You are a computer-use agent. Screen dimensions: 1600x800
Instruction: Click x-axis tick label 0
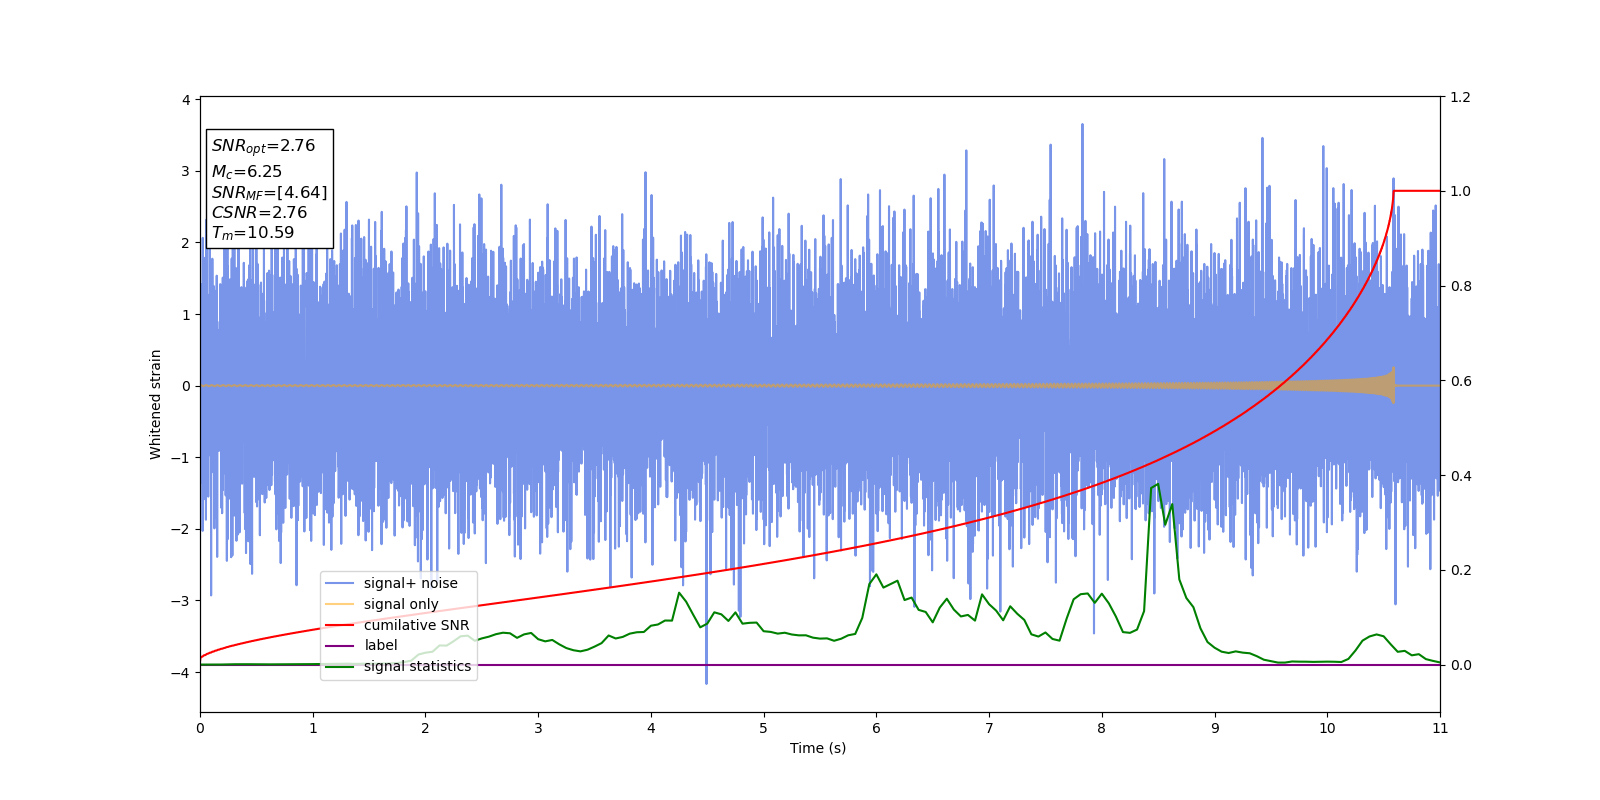[x=200, y=728]
